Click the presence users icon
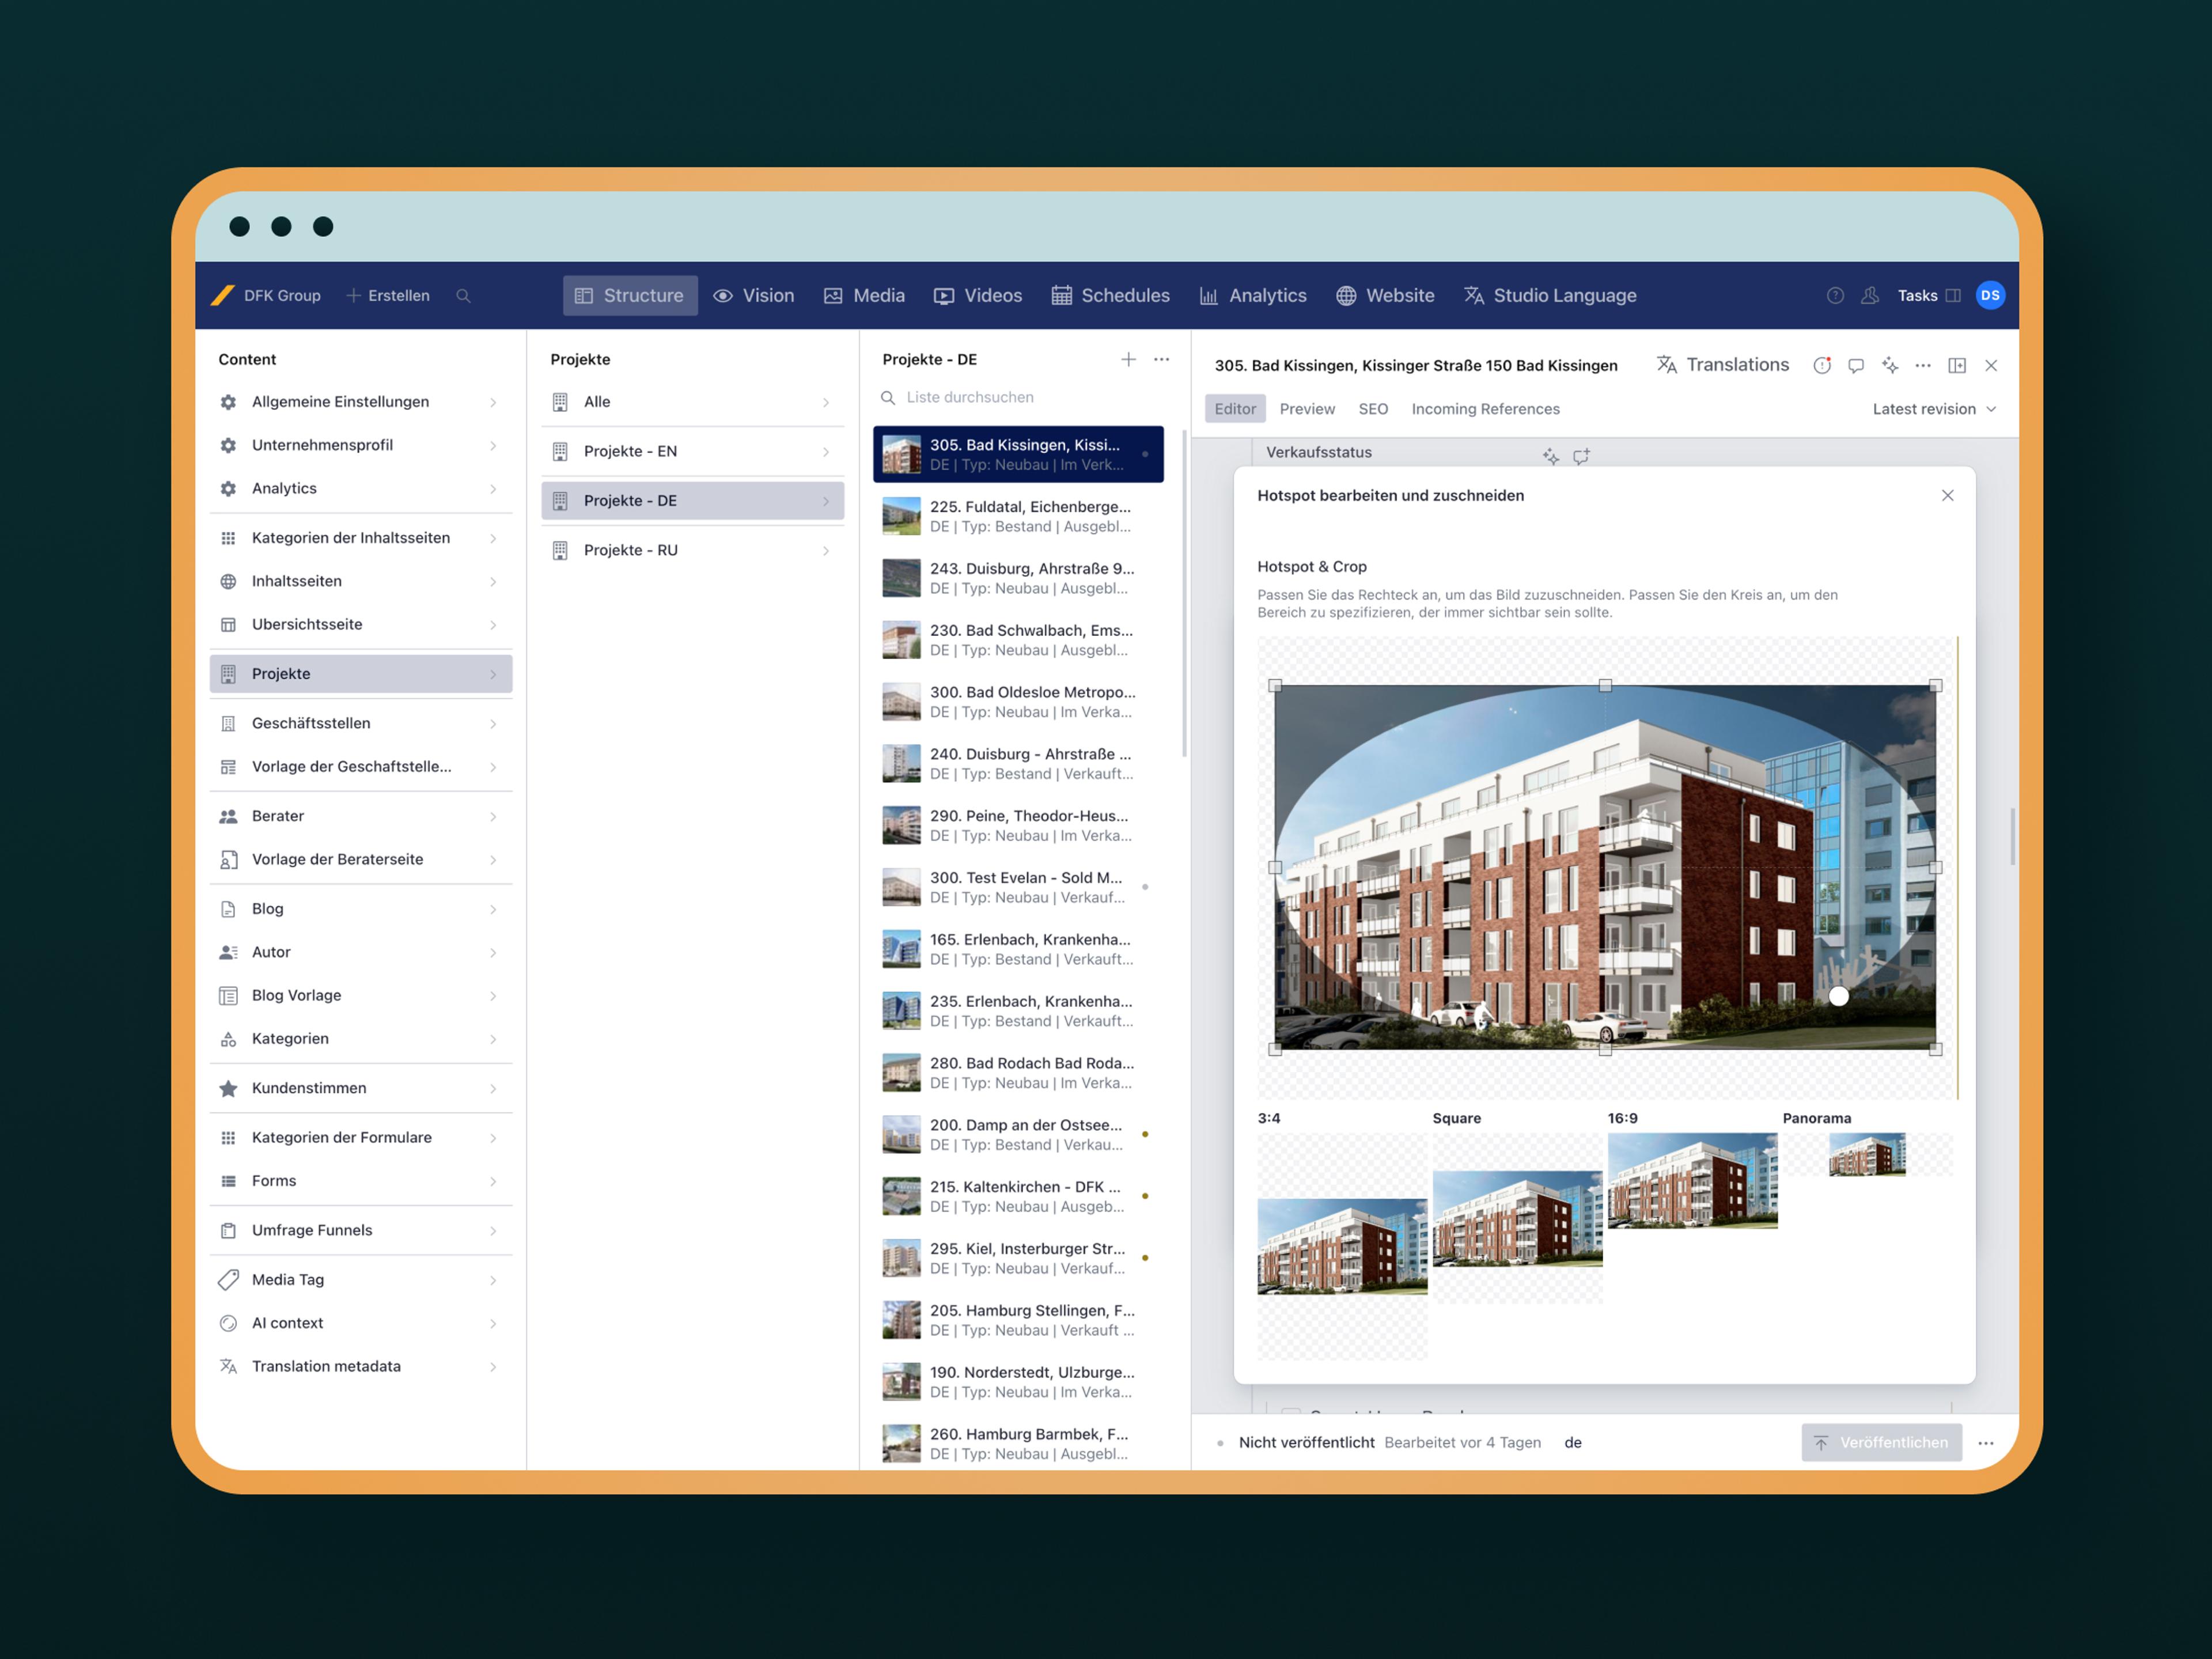This screenshot has width=2212, height=1659. (1870, 296)
